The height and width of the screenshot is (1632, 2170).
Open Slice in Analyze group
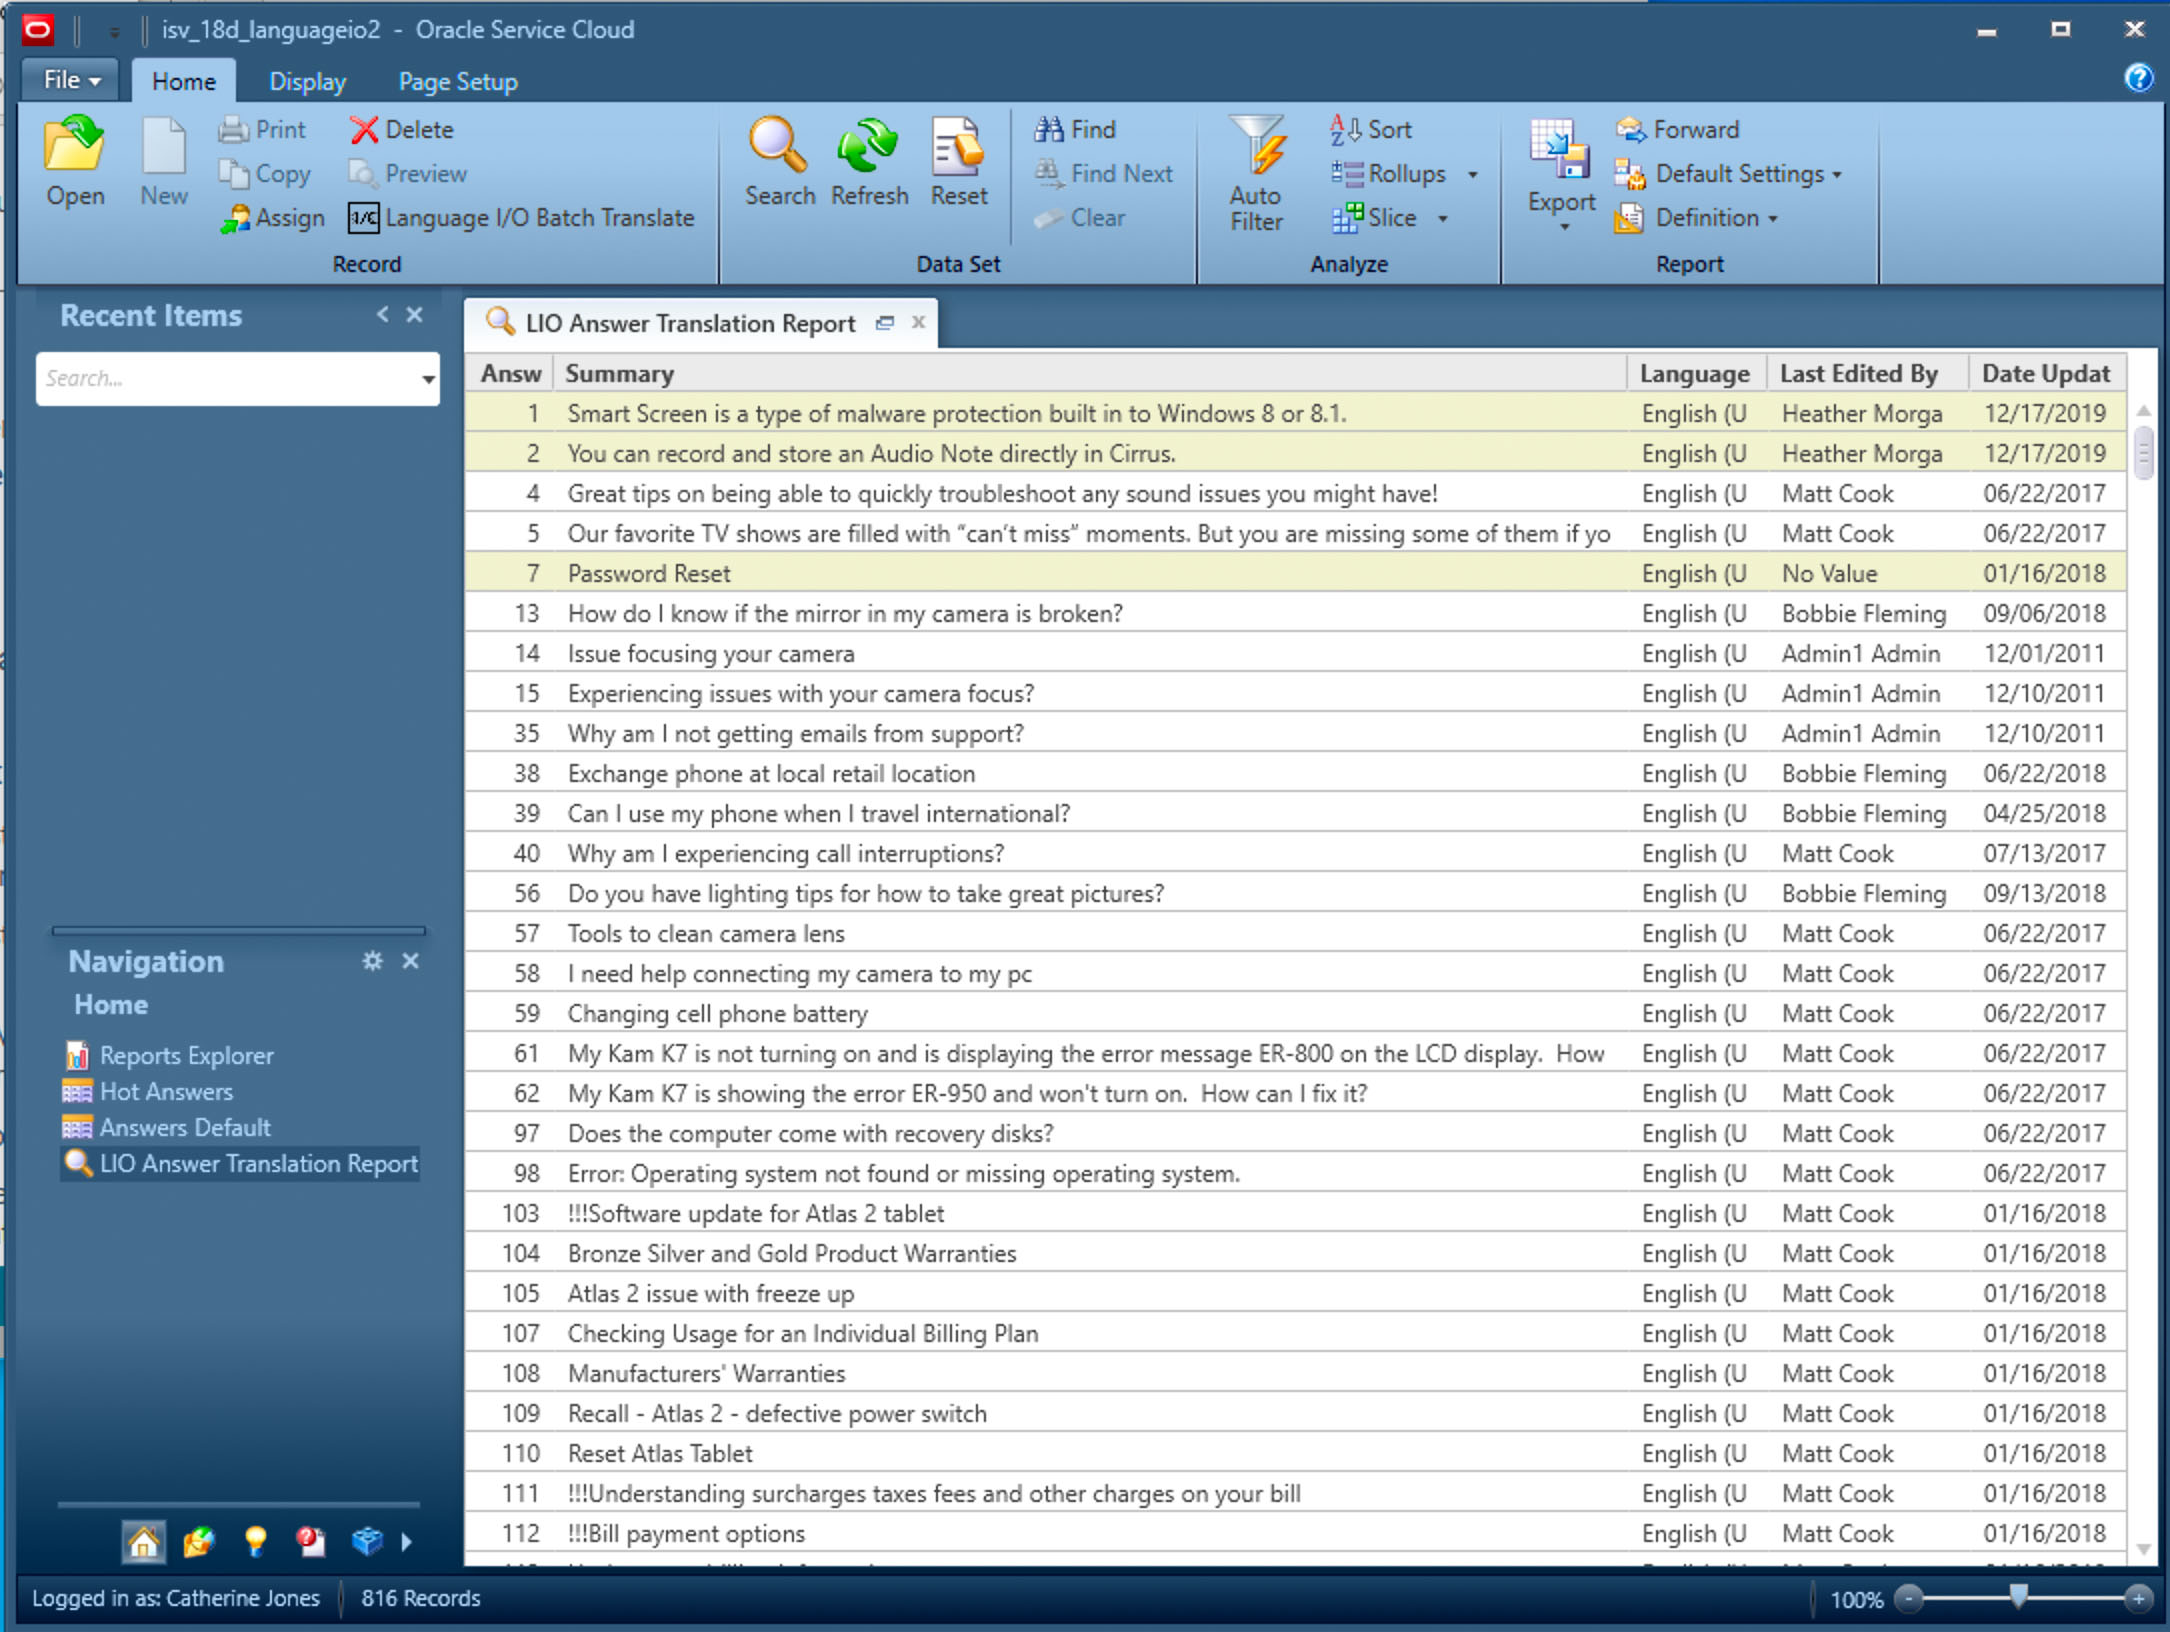1389,218
